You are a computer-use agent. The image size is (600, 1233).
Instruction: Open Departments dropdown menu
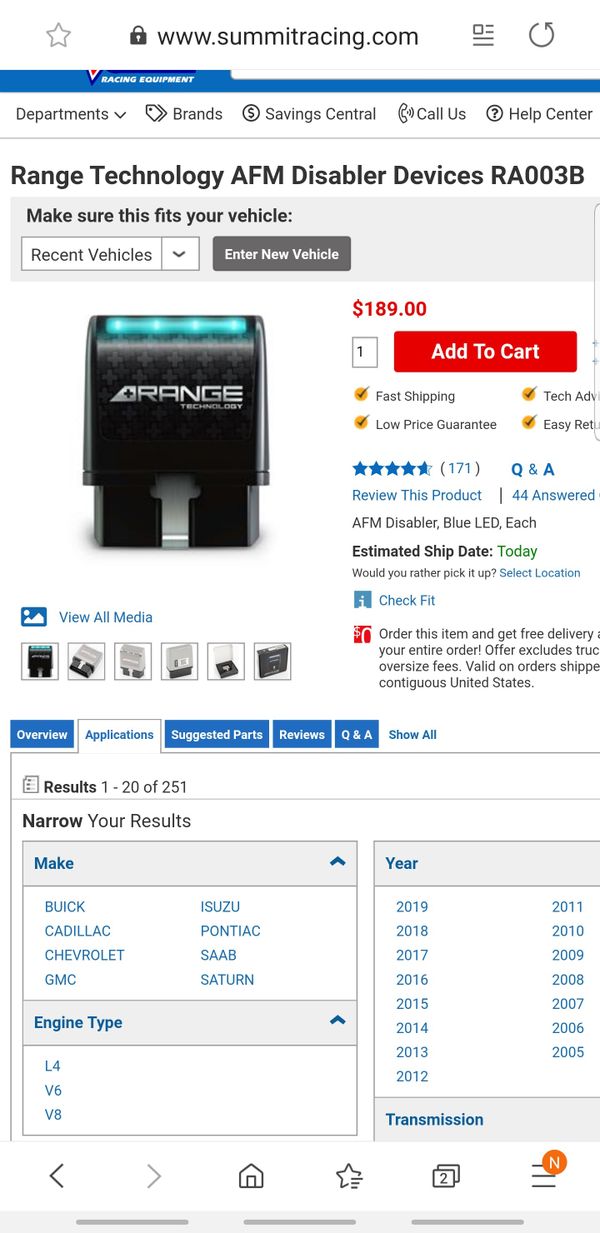(70, 114)
